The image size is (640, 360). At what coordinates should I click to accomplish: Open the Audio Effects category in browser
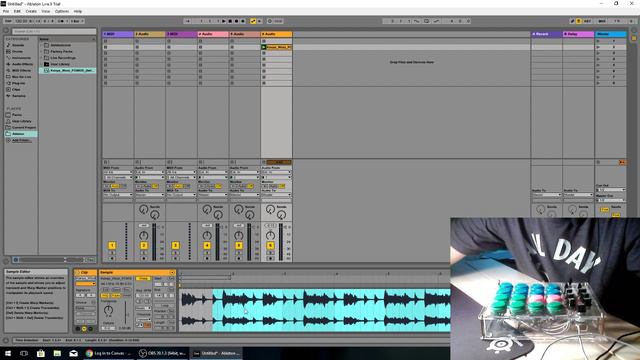coord(21,64)
